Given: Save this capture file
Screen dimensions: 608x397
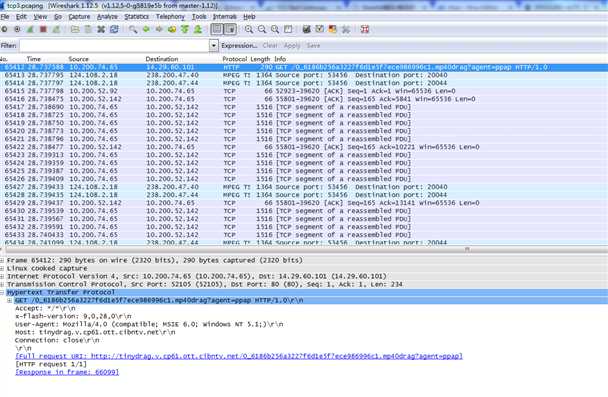Looking at the screenshot, I should [88, 29].
